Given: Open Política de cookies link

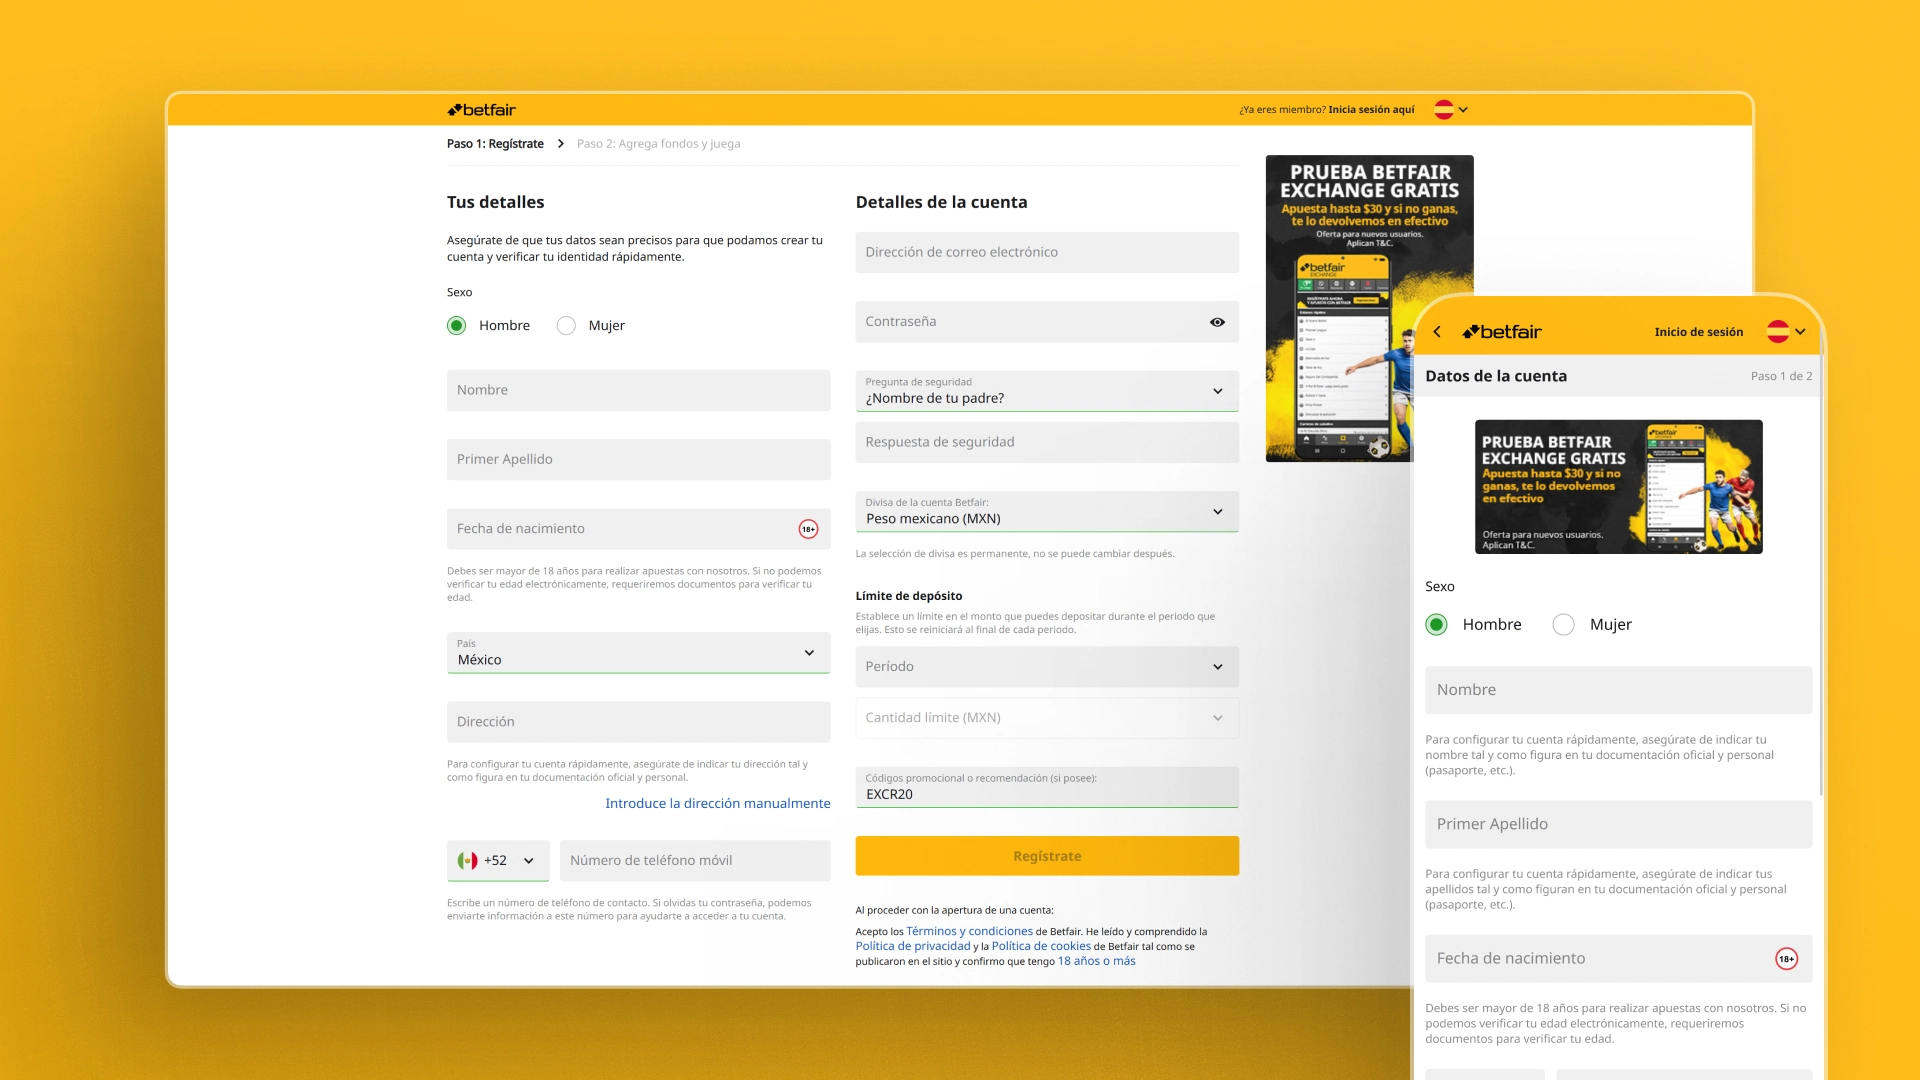Looking at the screenshot, I should point(1041,946).
